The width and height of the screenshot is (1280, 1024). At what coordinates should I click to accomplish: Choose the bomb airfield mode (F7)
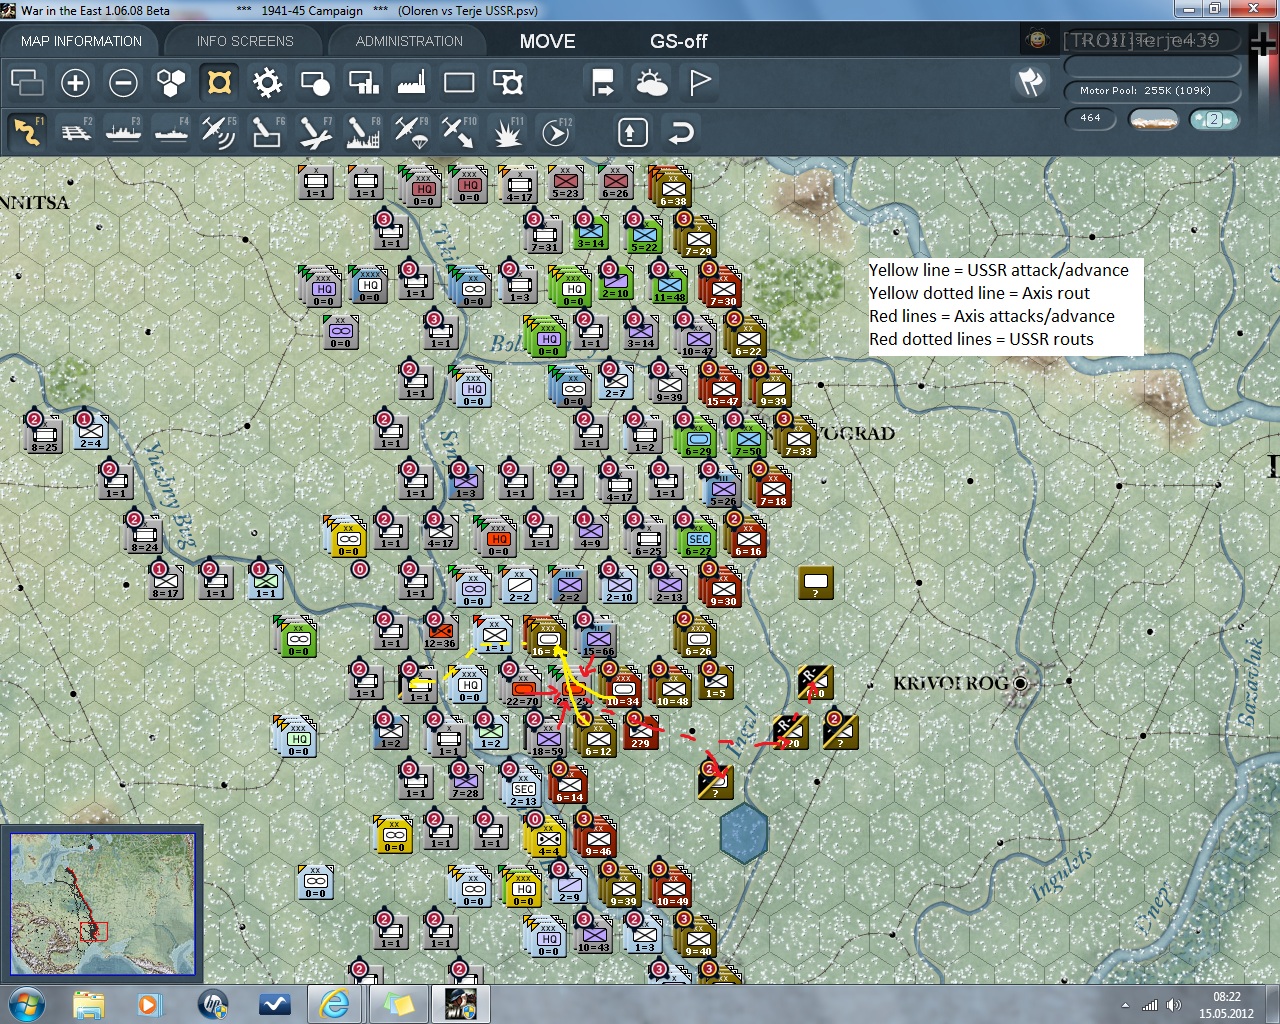click(x=314, y=132)
